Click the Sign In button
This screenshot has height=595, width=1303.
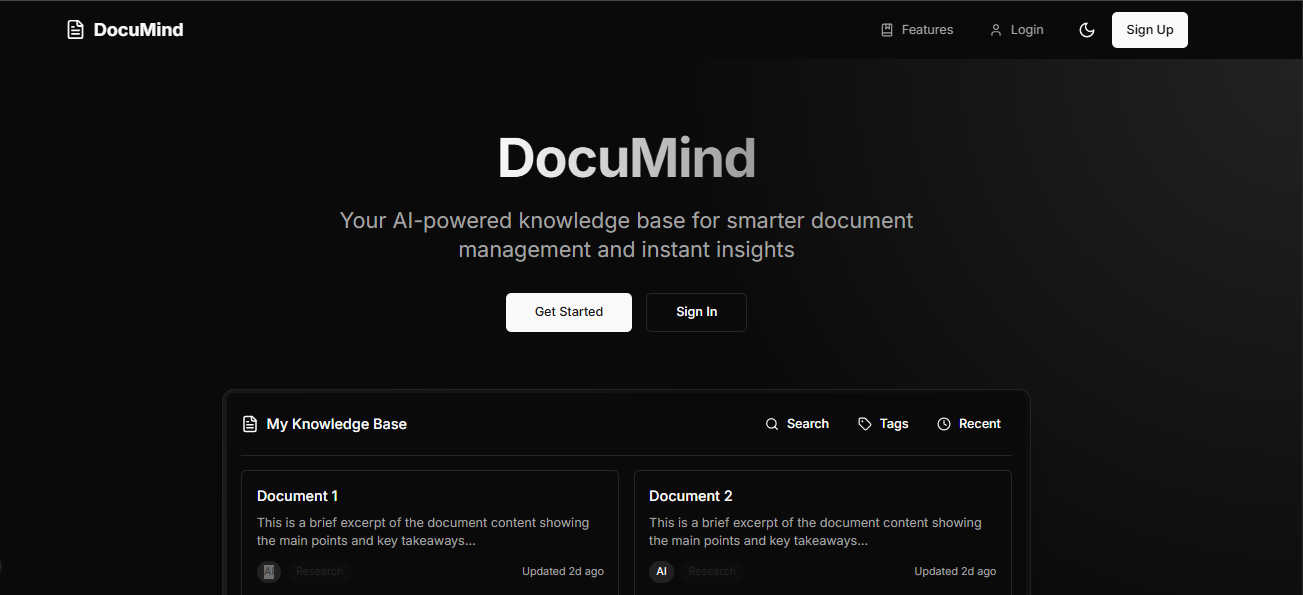pyautogui.click(x=696, y=312)
